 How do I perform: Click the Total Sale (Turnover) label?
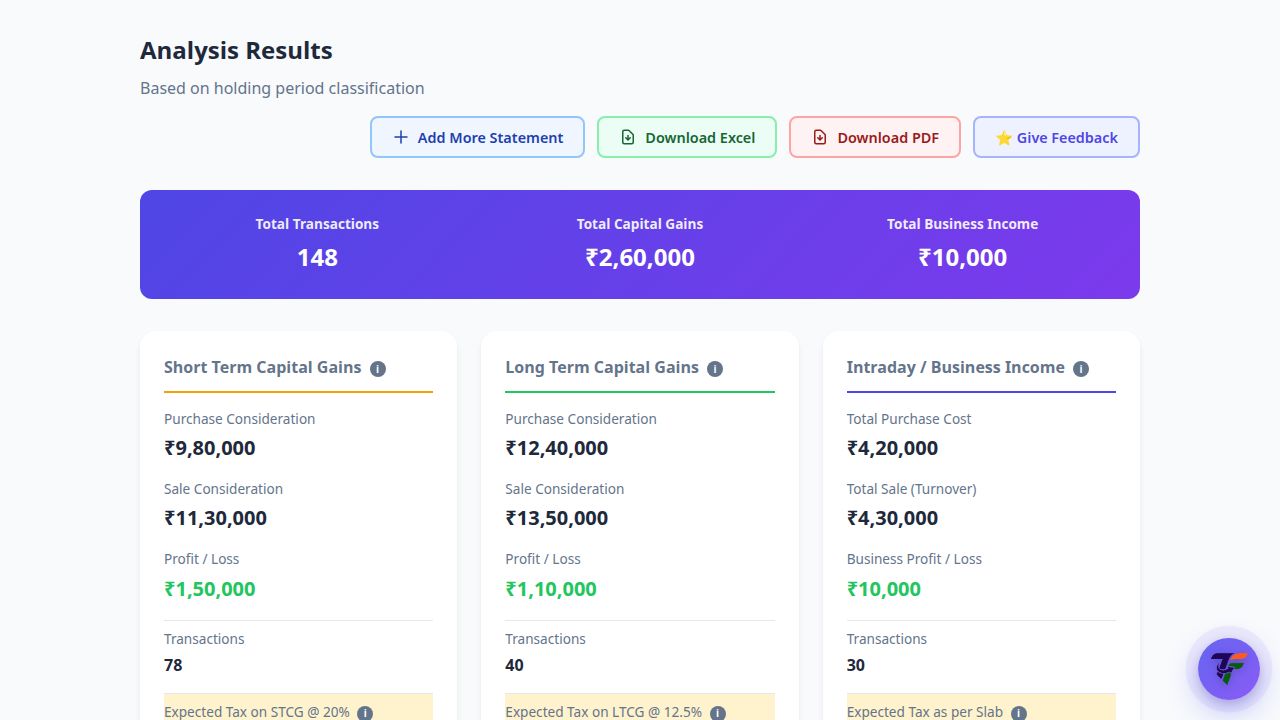(x=912, y=489)
